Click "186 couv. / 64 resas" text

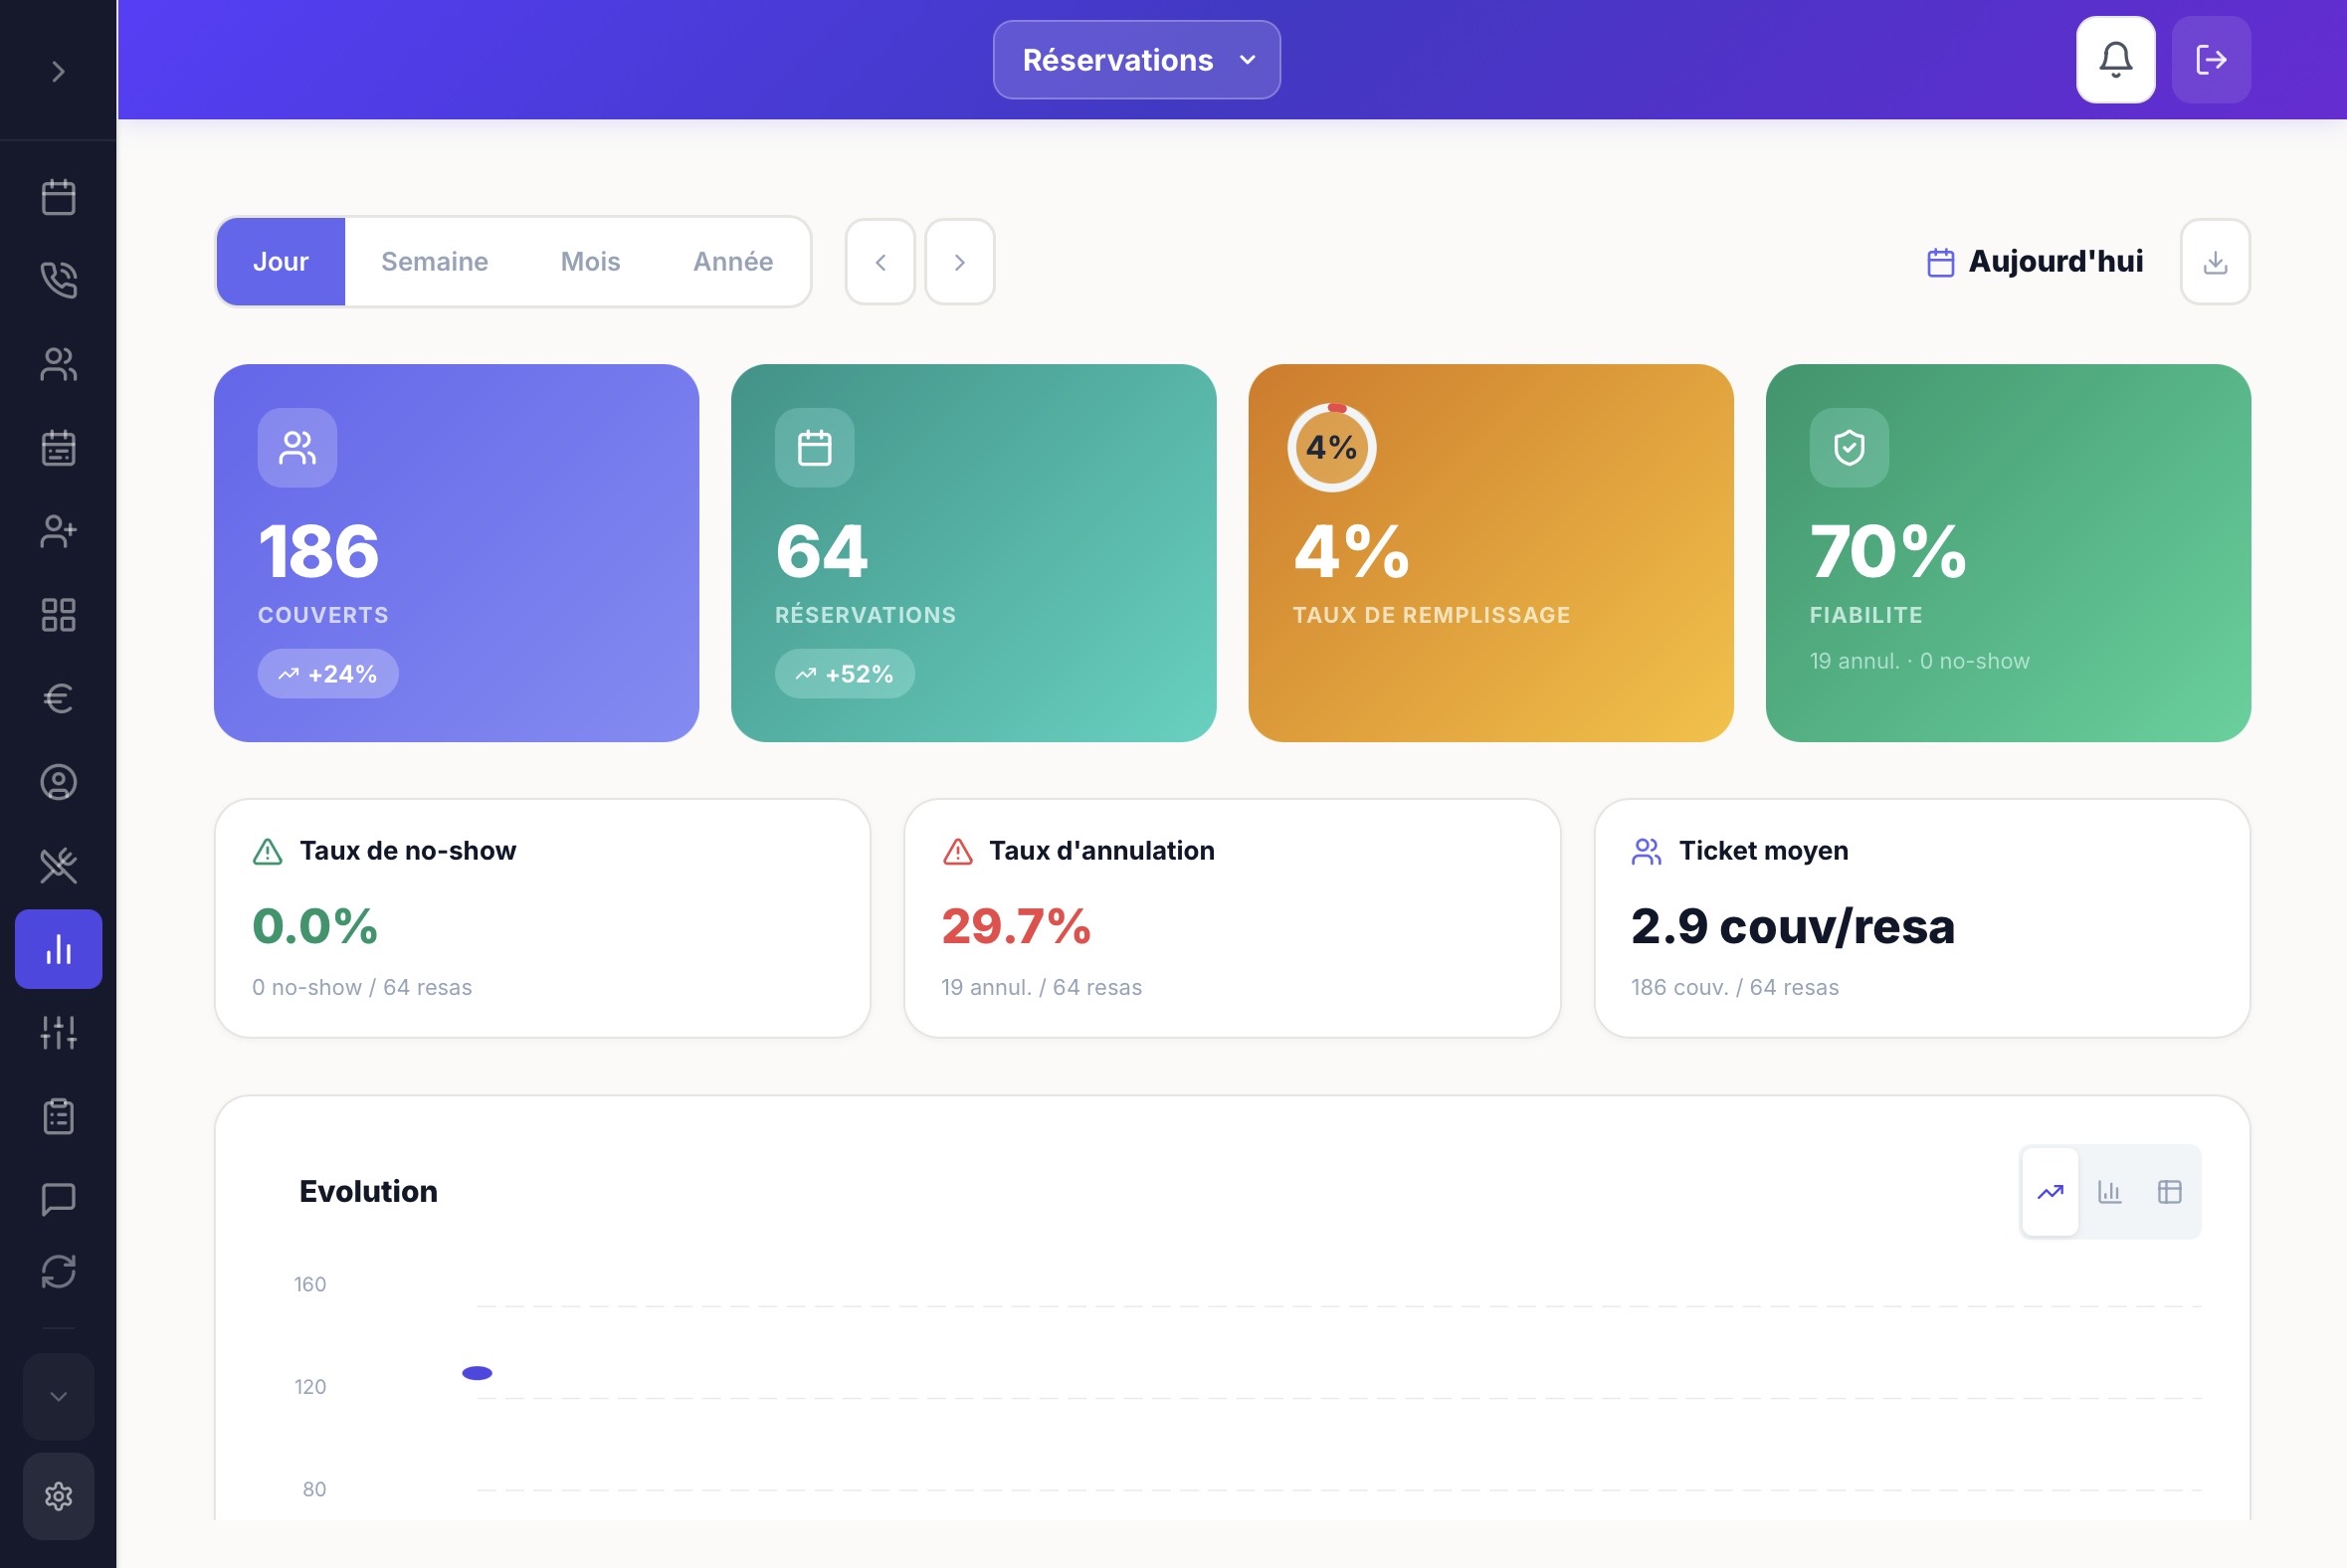coord(1735,988)
